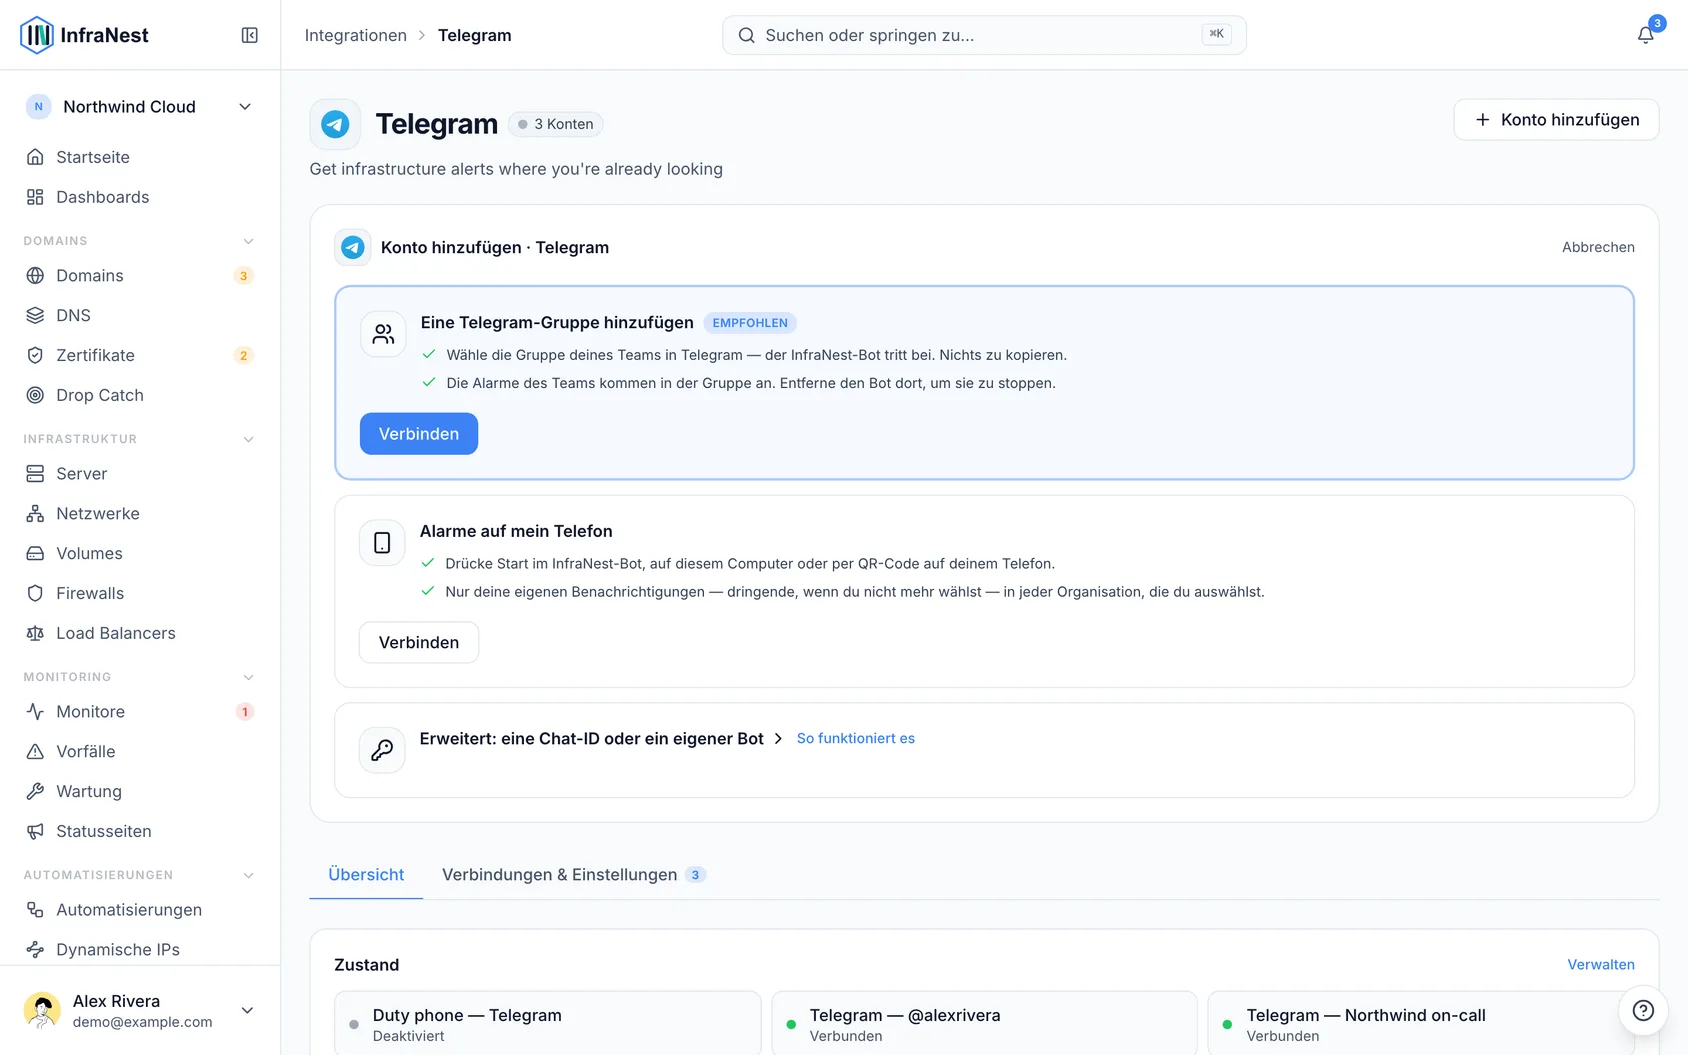The width and height of the screenshot is (1688, 1055).
Task: Open the notifications bell
Action: (x=1645, y=35)
